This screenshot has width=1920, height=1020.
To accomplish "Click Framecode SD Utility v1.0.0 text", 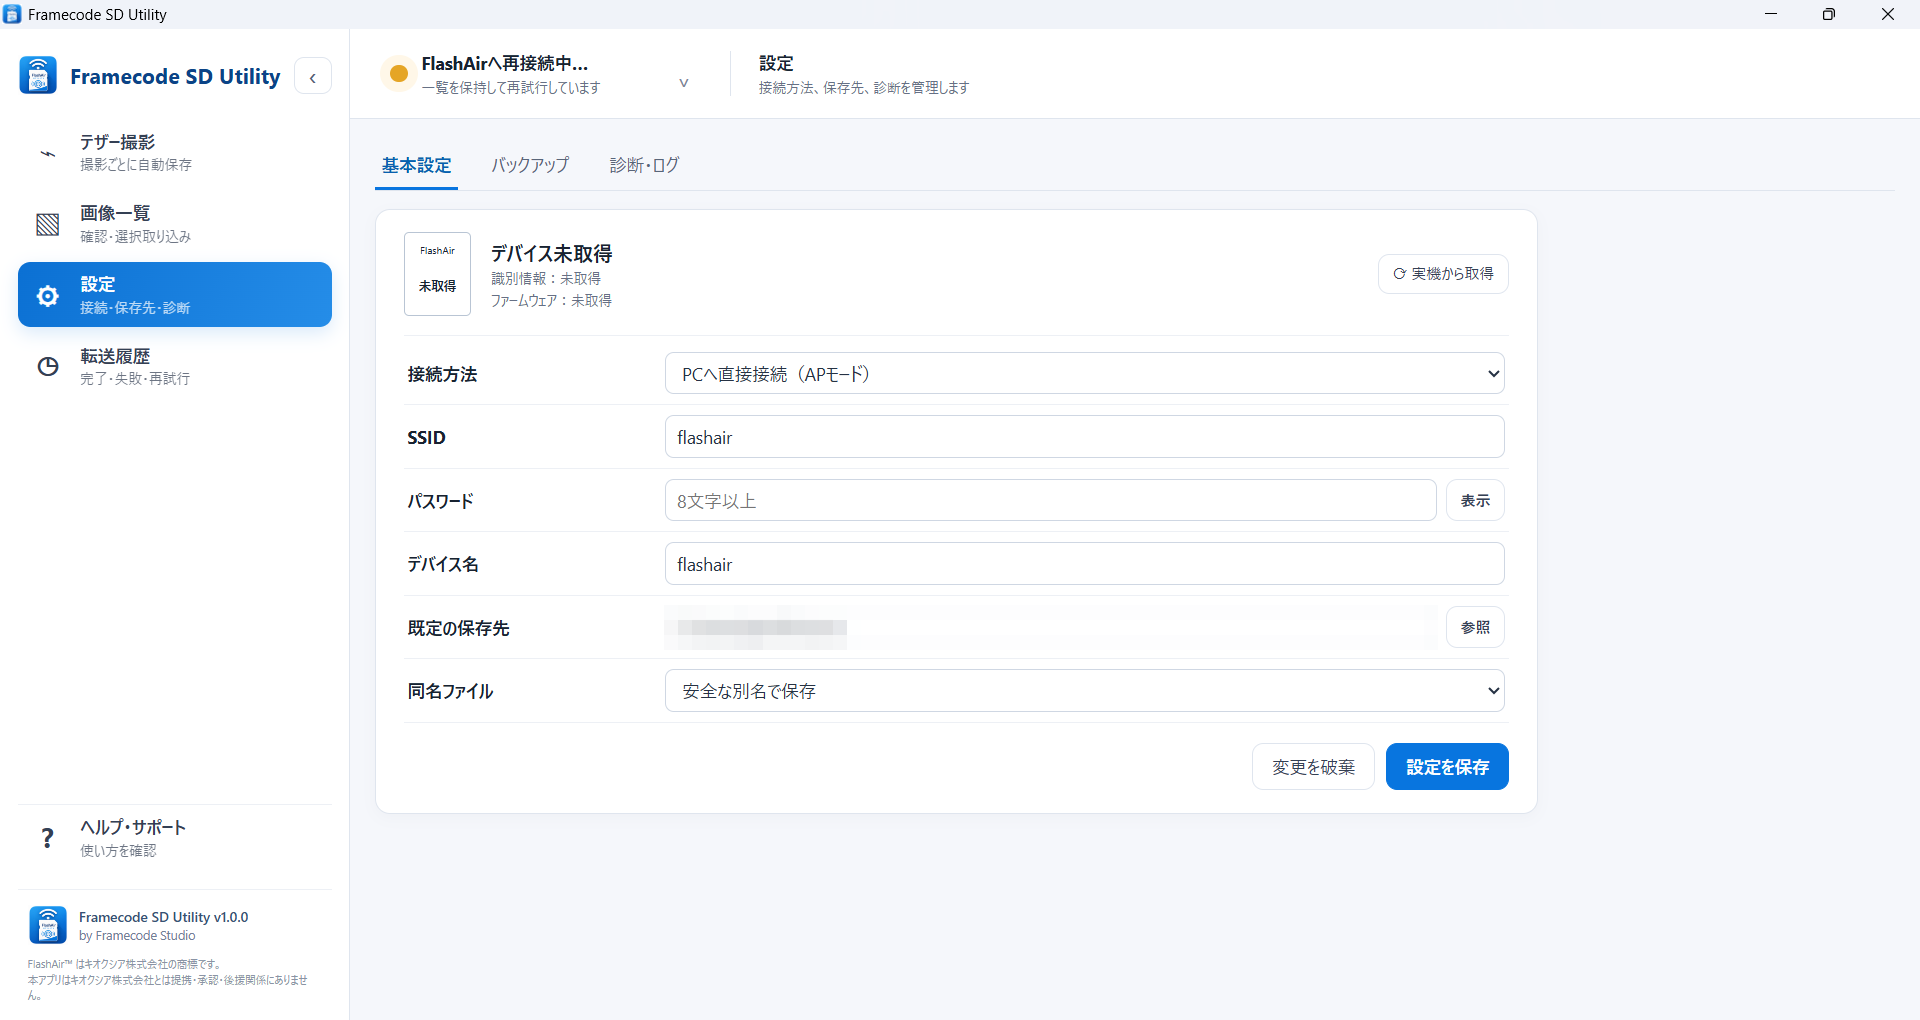I will [x=163, y=917].
